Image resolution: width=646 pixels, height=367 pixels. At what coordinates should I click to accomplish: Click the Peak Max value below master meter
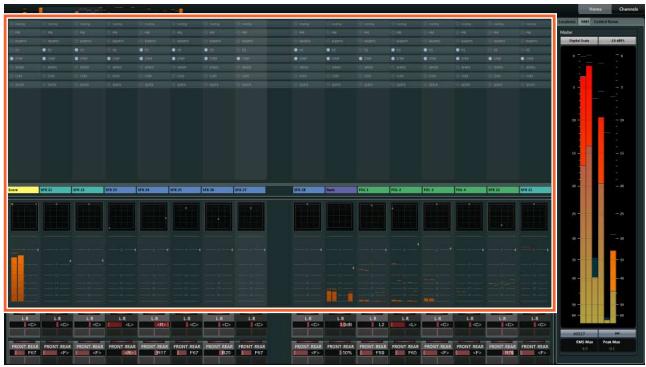[x=611, y=348]
